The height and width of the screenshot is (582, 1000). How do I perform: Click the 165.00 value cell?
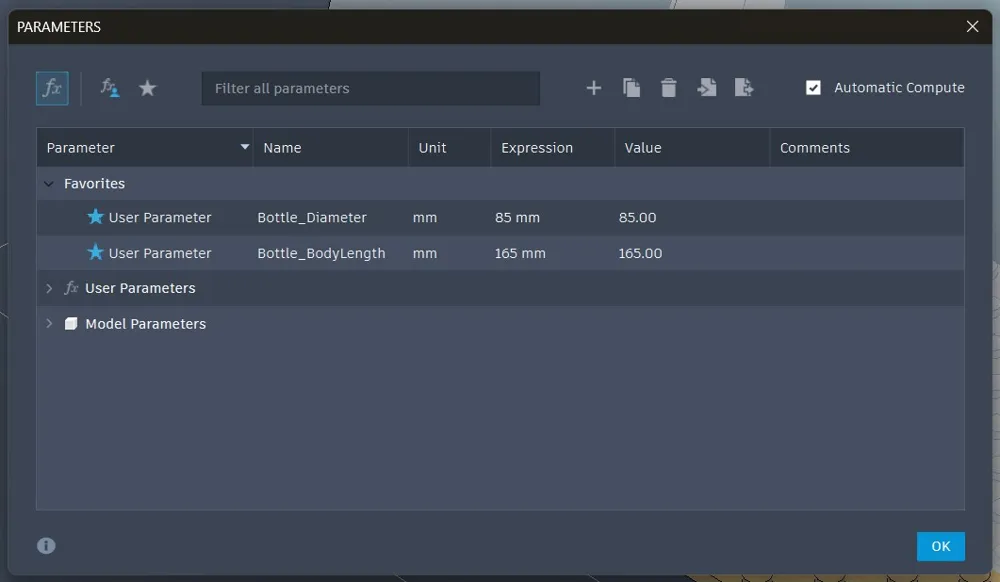click(x=640, y=253)
